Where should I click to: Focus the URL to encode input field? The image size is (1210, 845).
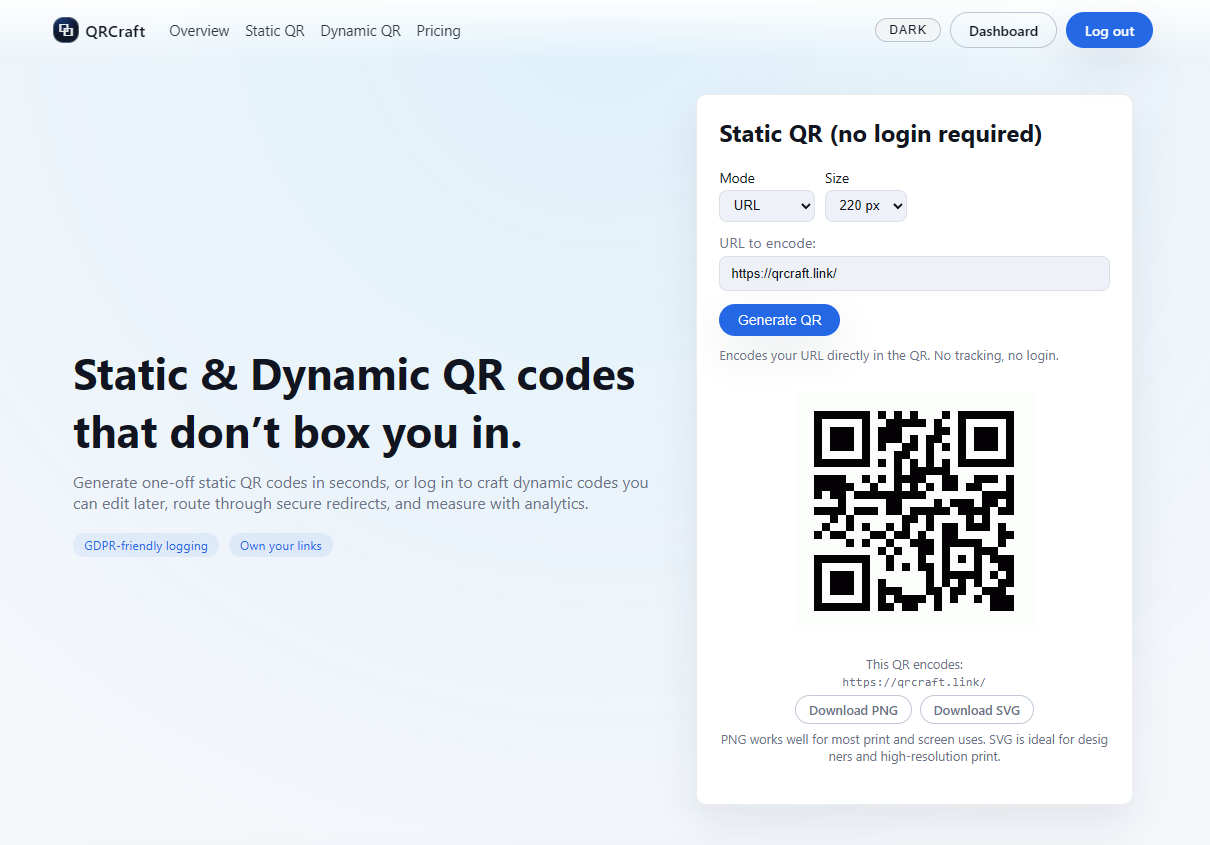point(913,273)
